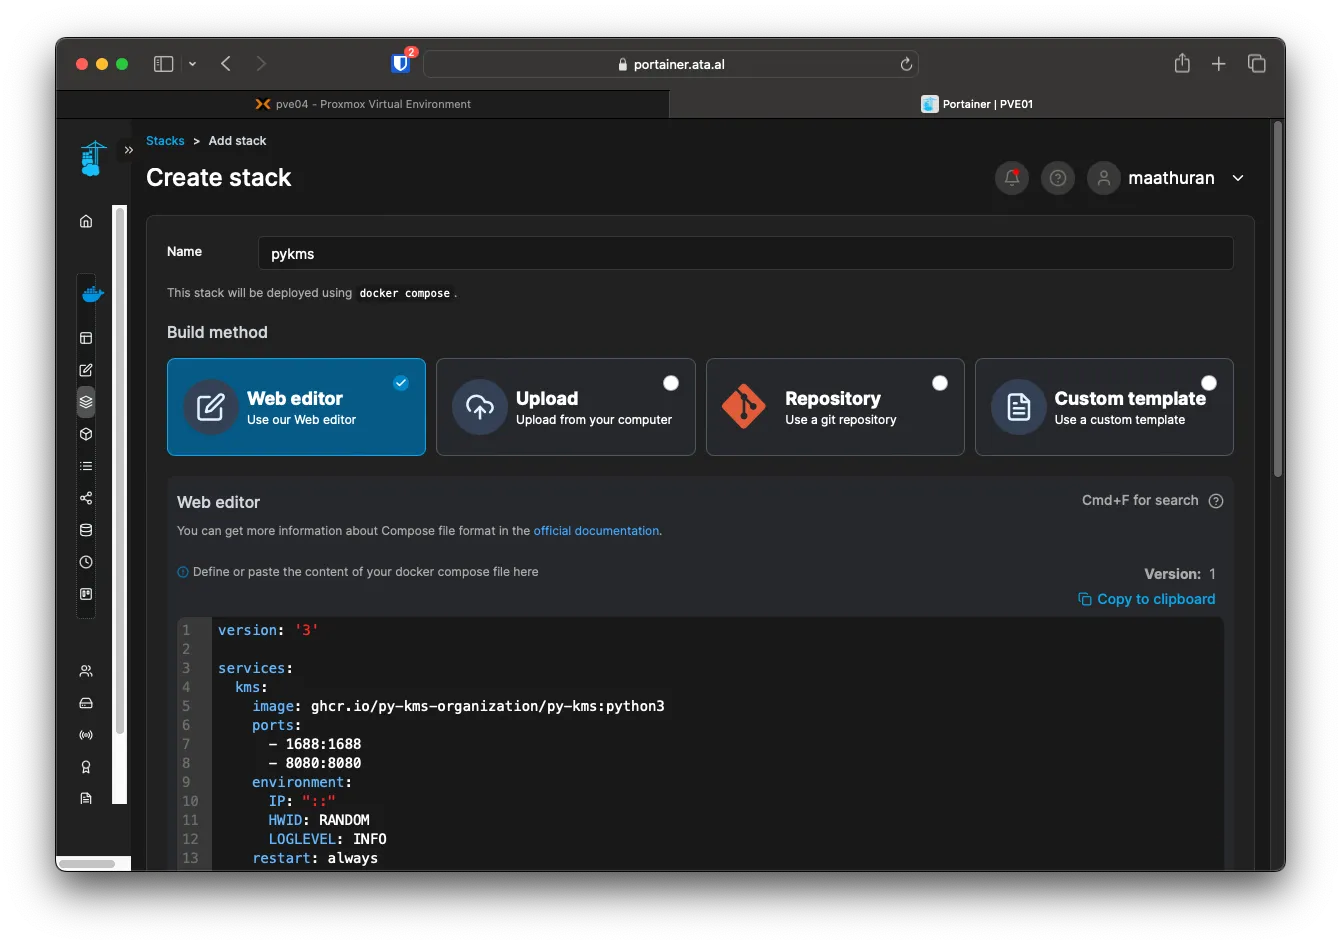Open the Safari sidebar options dropdown arrow
The height and width of the screenshot is (945, 1341).
192,64
